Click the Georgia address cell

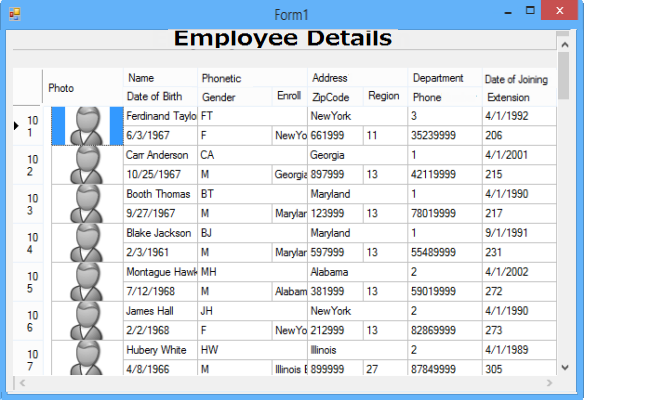tap(357, 155)
